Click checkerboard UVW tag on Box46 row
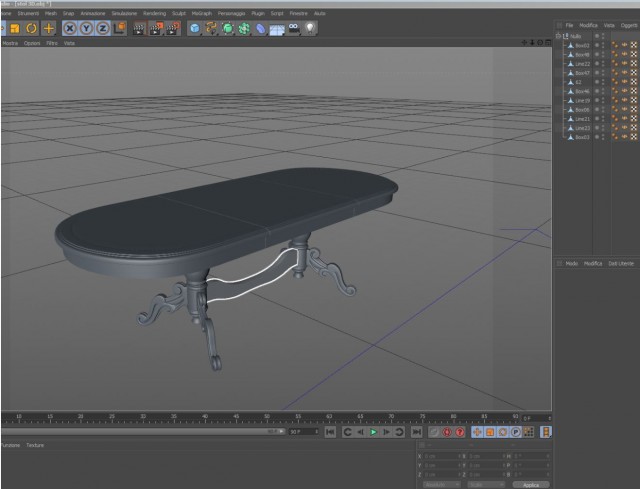 tap(633, 91)
